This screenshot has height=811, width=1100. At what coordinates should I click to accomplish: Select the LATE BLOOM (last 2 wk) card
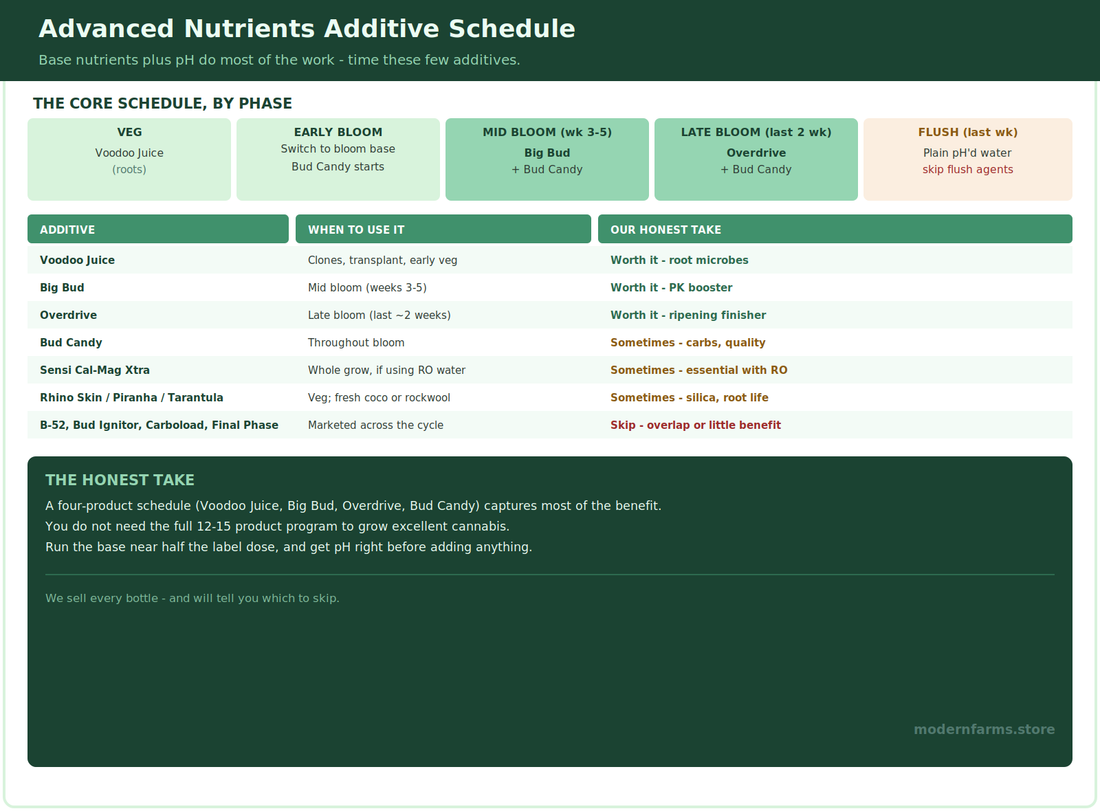pos(756,159)
